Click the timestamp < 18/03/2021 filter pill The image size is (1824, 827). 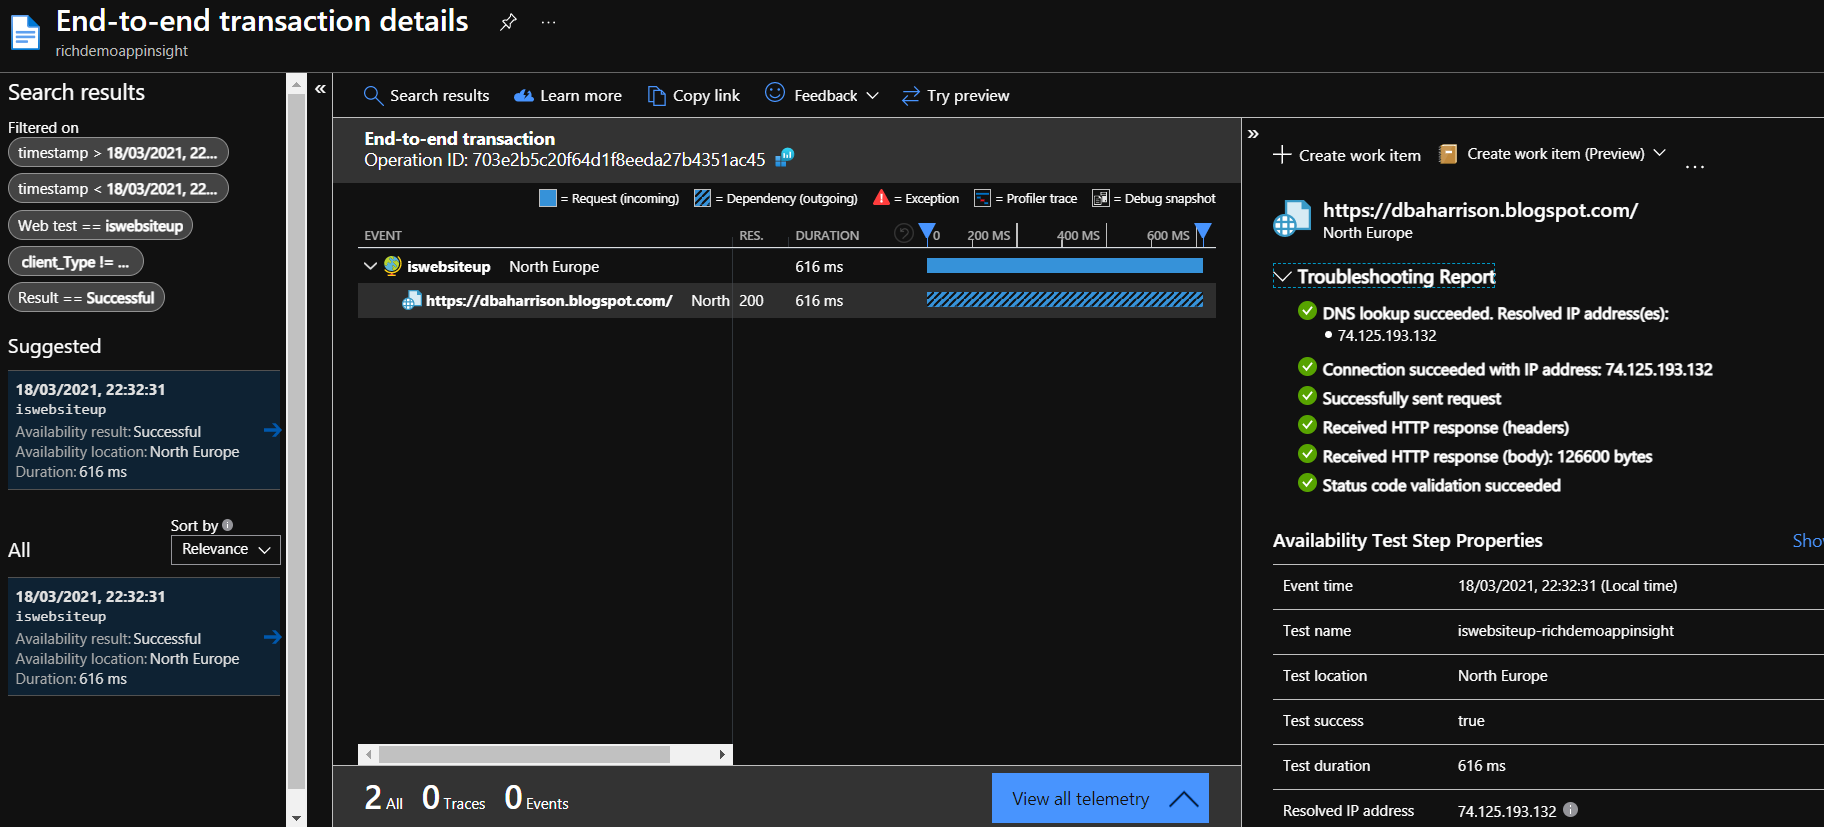click(118, 189)
